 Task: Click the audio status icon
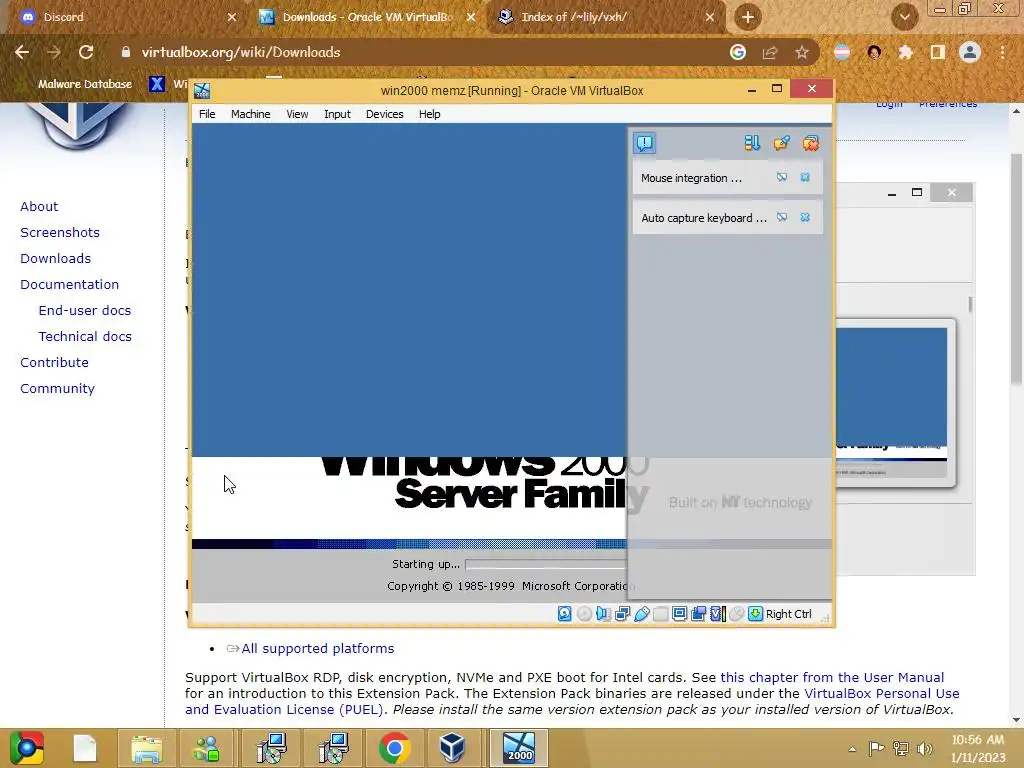tap(603, 614)
